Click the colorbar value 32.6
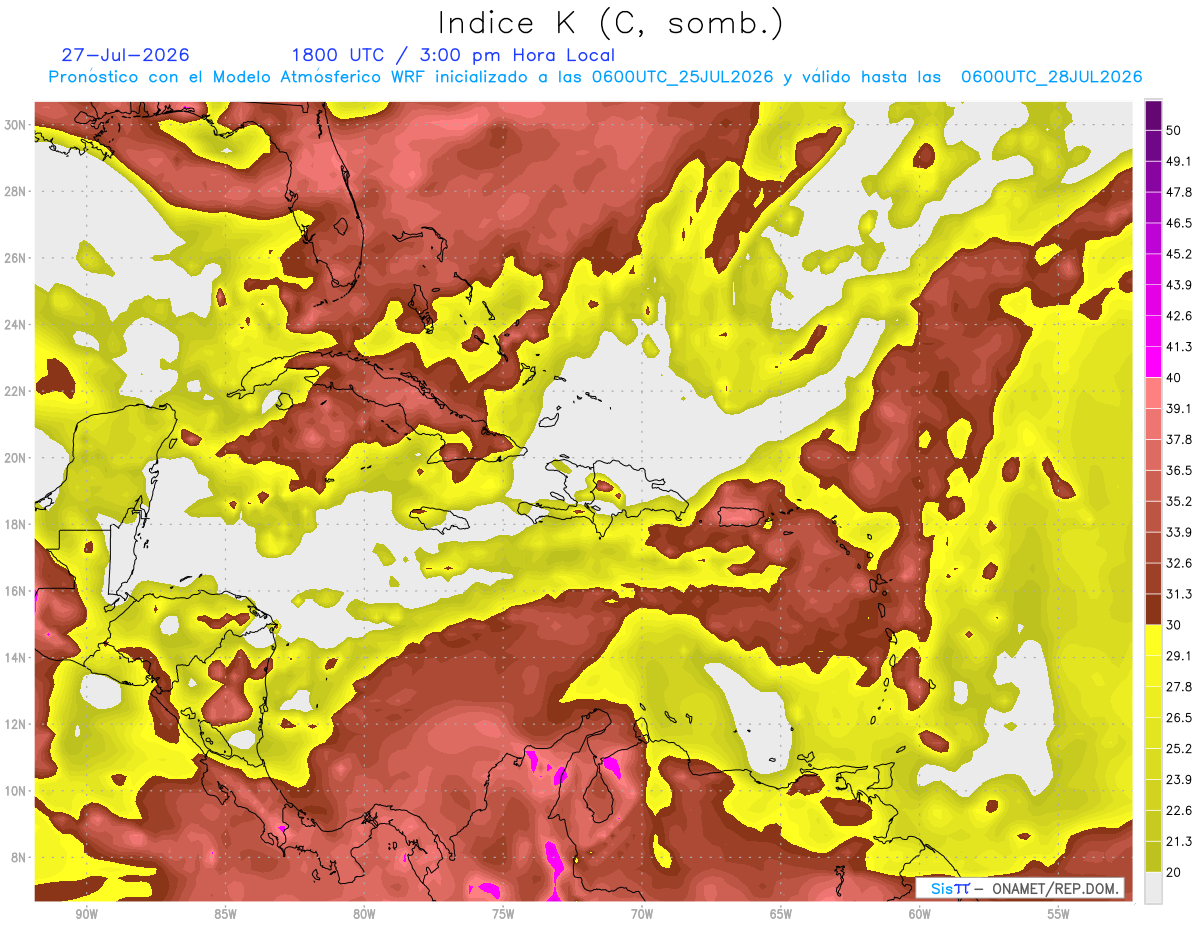This screenshot has width=1200, height=927. click(1179, 563)
